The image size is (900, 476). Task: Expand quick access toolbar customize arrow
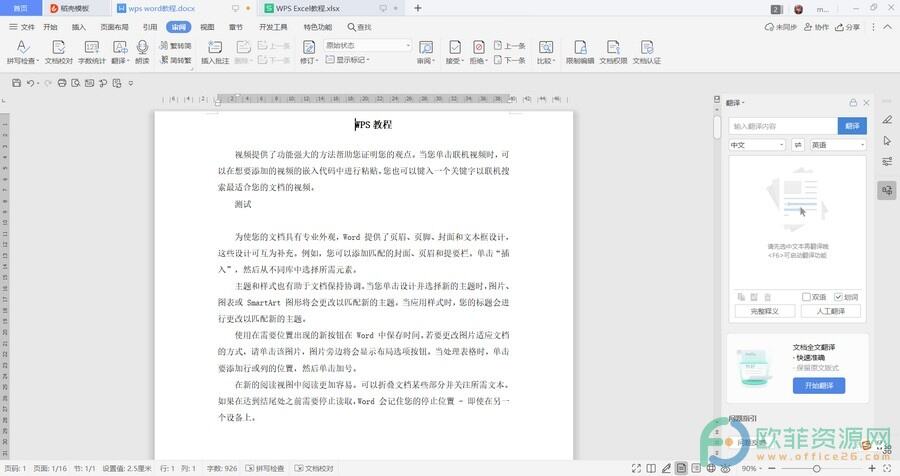(131, 83)
